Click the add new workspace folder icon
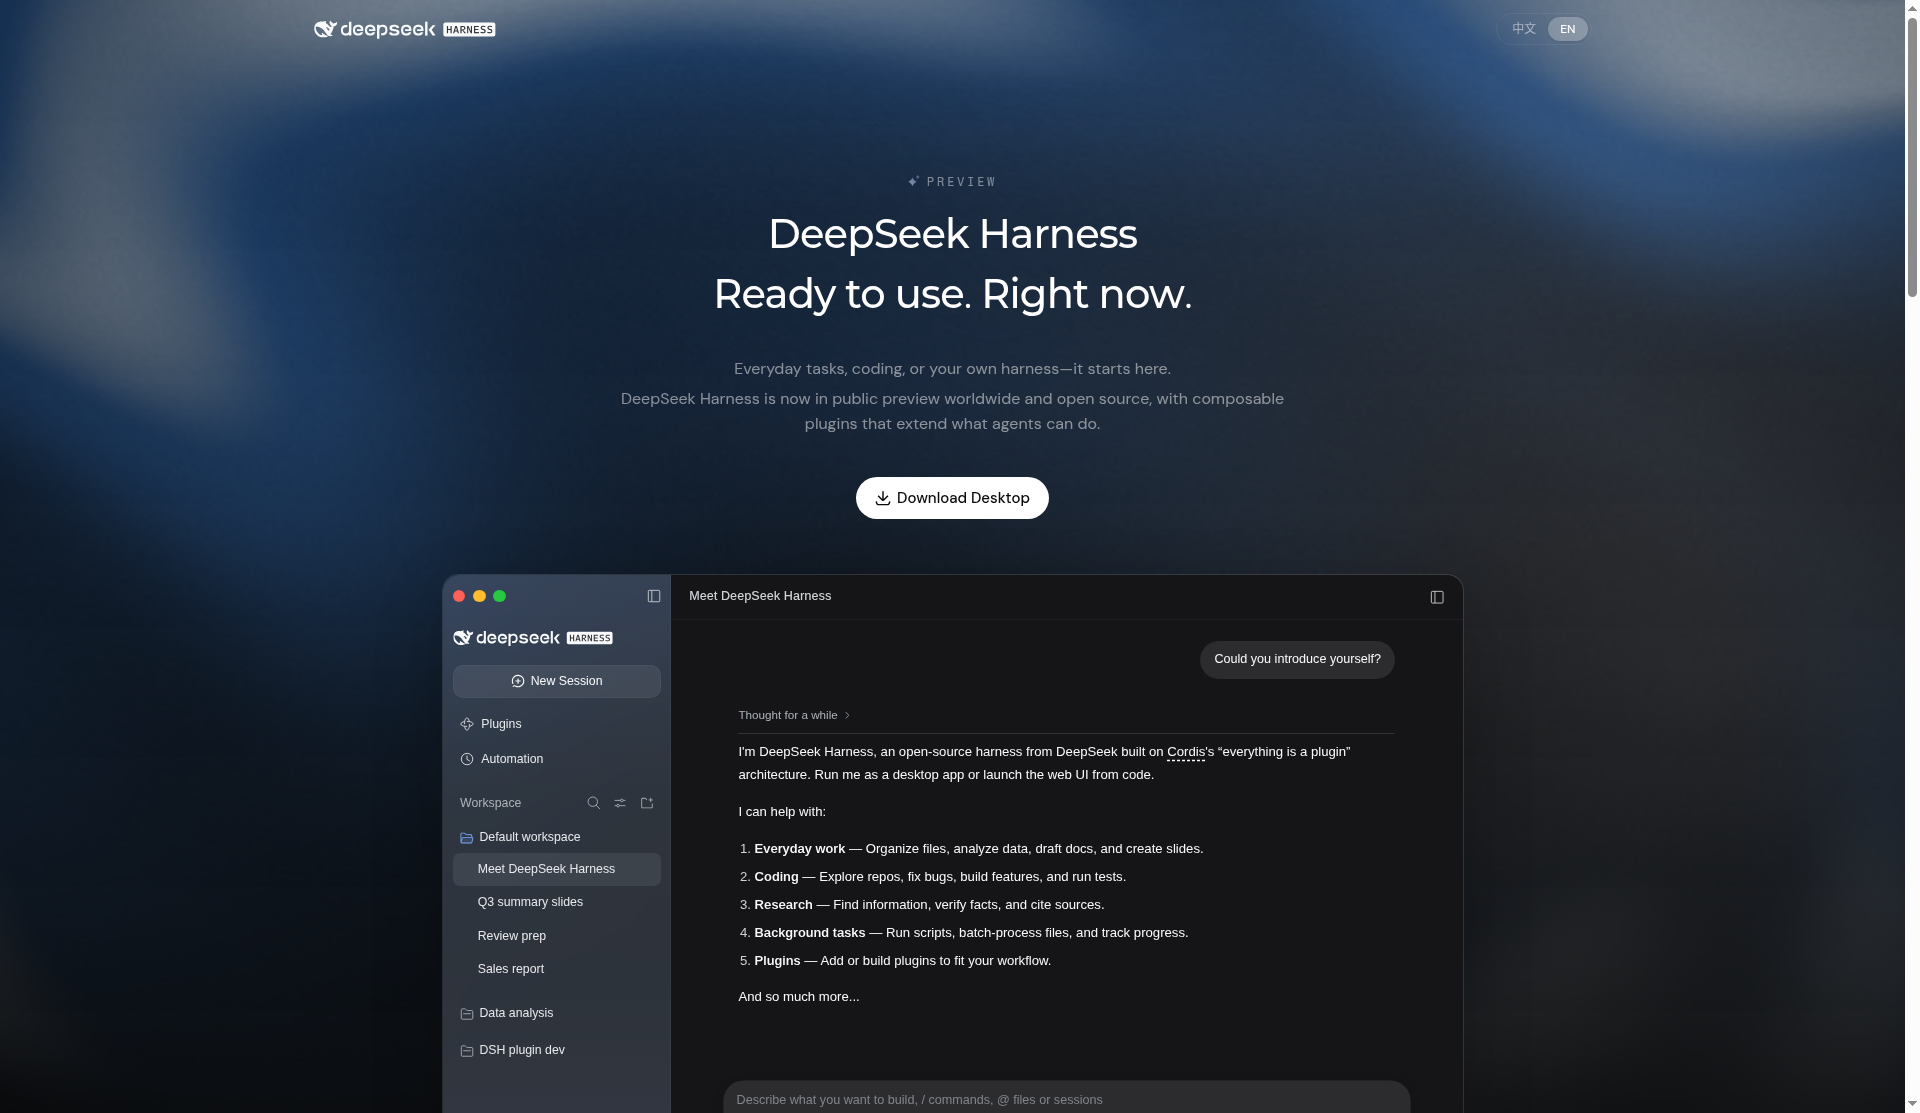 tap(647, 803)
